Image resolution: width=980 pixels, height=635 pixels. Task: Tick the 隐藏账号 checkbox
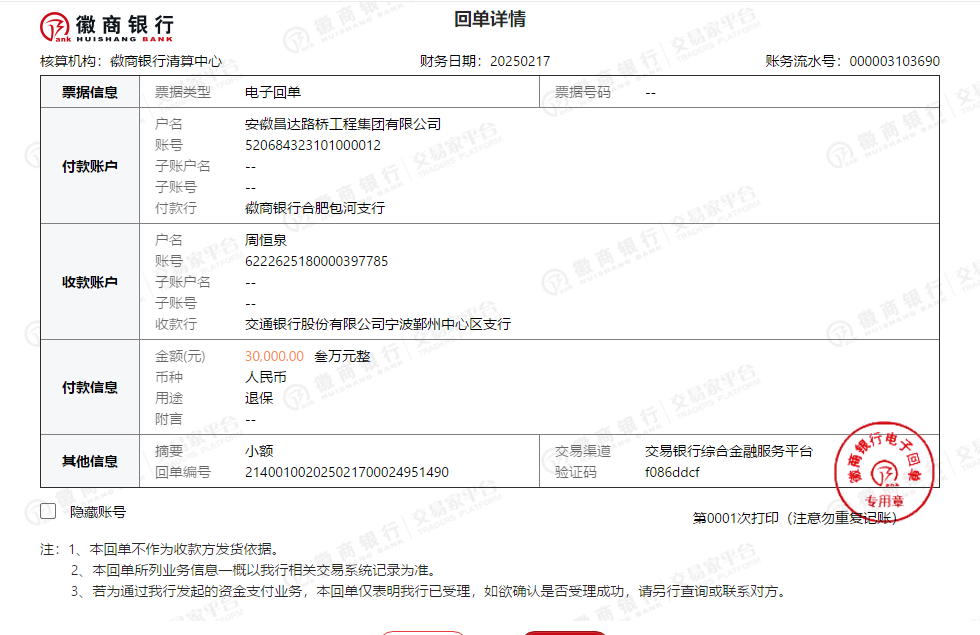coord(48,512)
